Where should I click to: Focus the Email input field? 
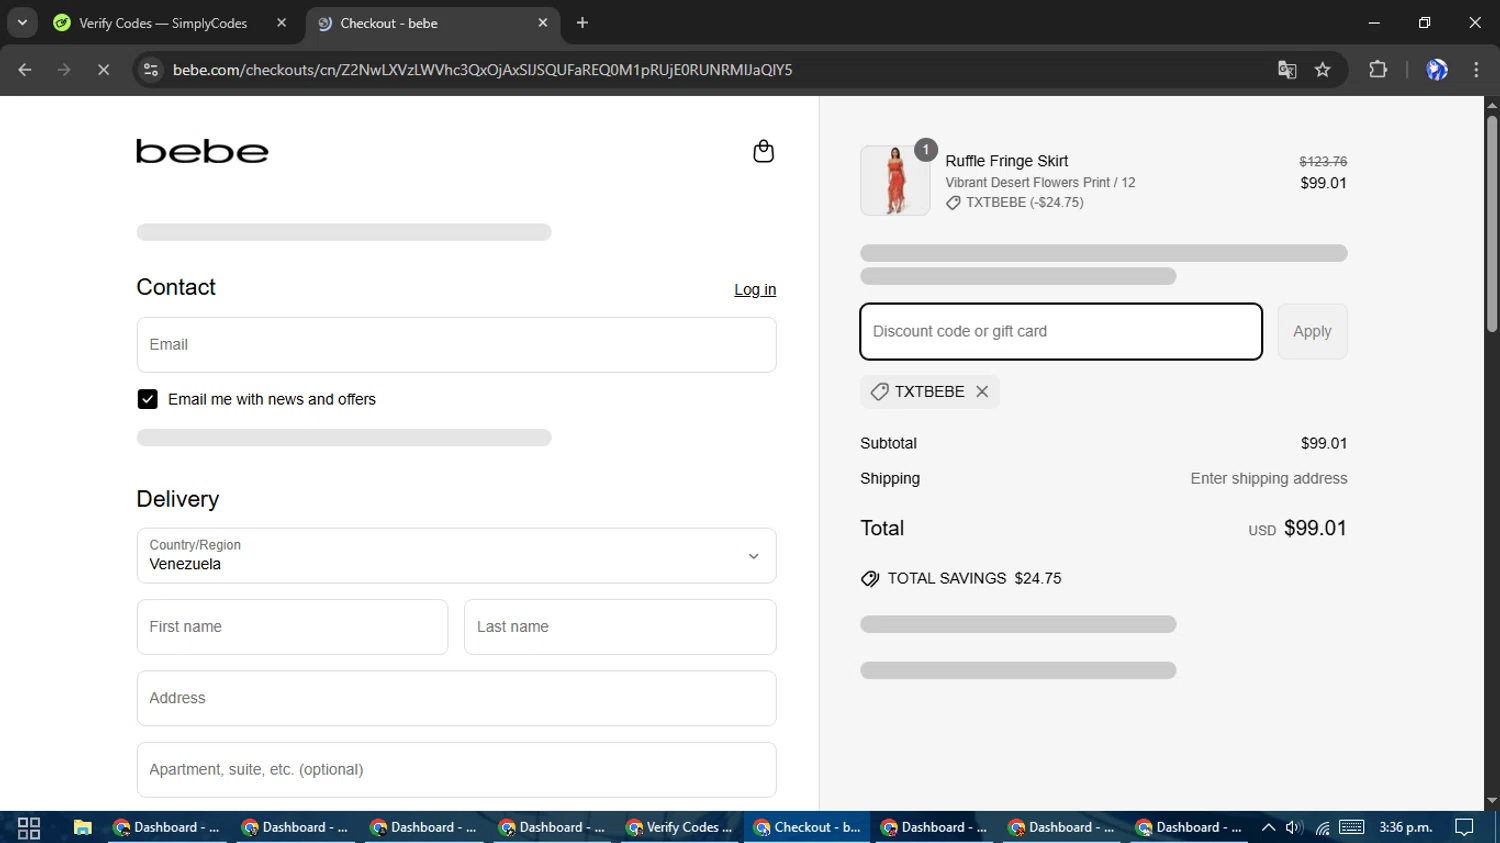pos(456,345)
